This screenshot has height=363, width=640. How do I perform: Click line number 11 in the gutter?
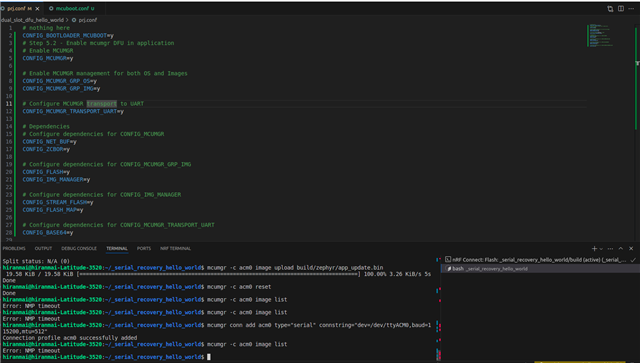(9, 104)
